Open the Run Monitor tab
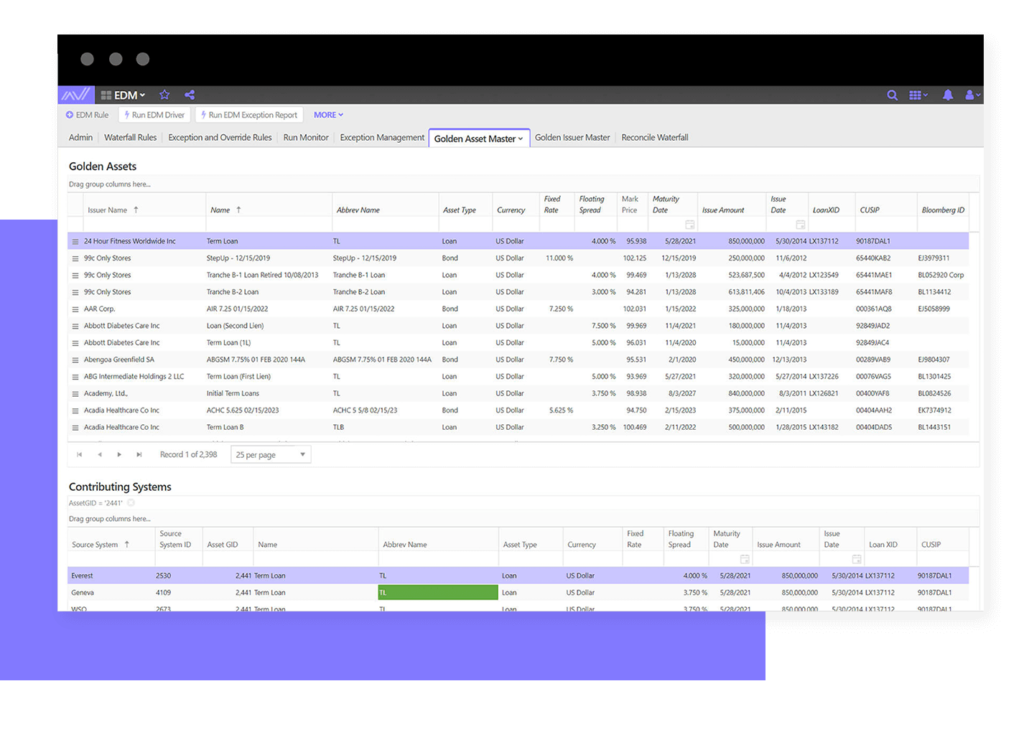The width and height of the screenshot is (1024, 732). pos(306,138)
